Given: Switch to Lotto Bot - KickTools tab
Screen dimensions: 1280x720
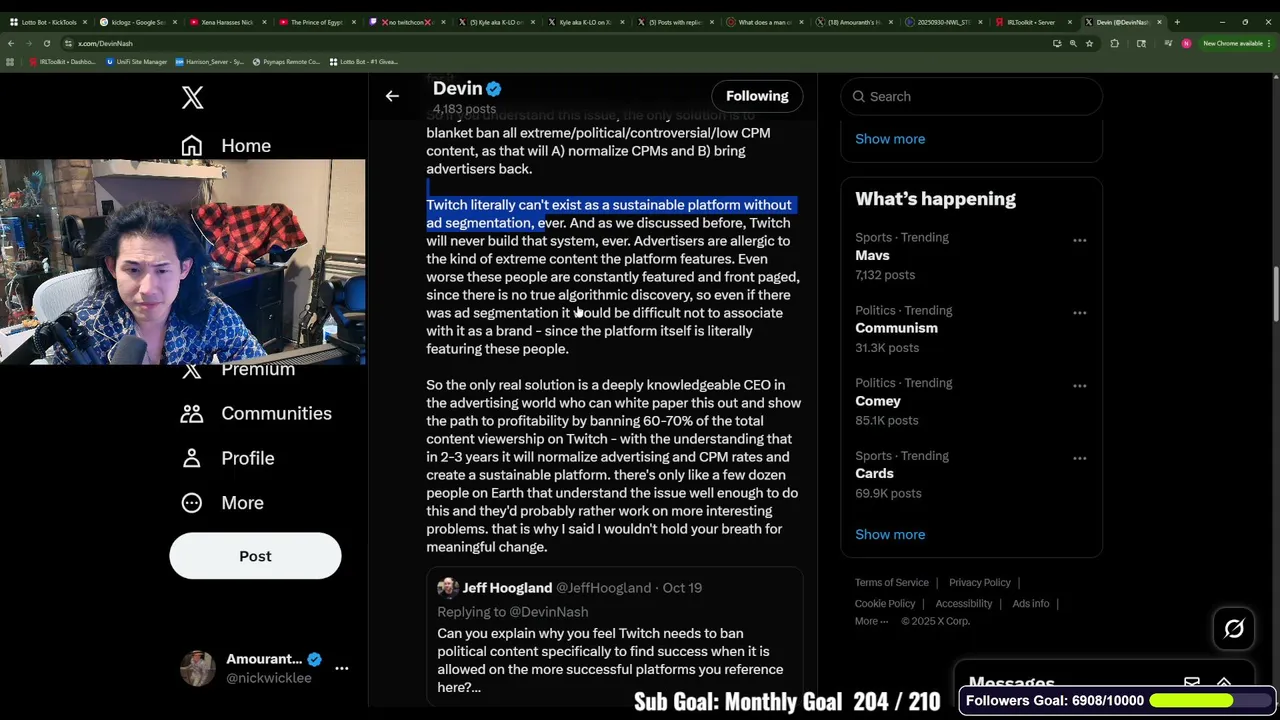Looking at the screenshot, I should tap(49, 22).
